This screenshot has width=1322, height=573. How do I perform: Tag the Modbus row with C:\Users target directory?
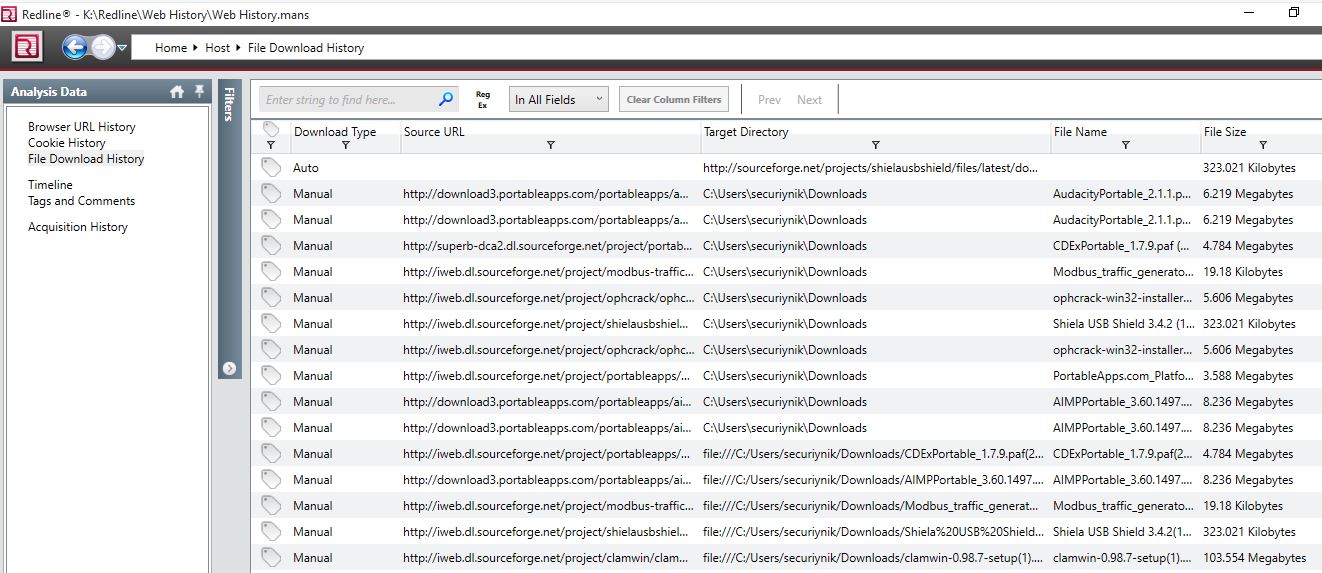click(271, 271)
